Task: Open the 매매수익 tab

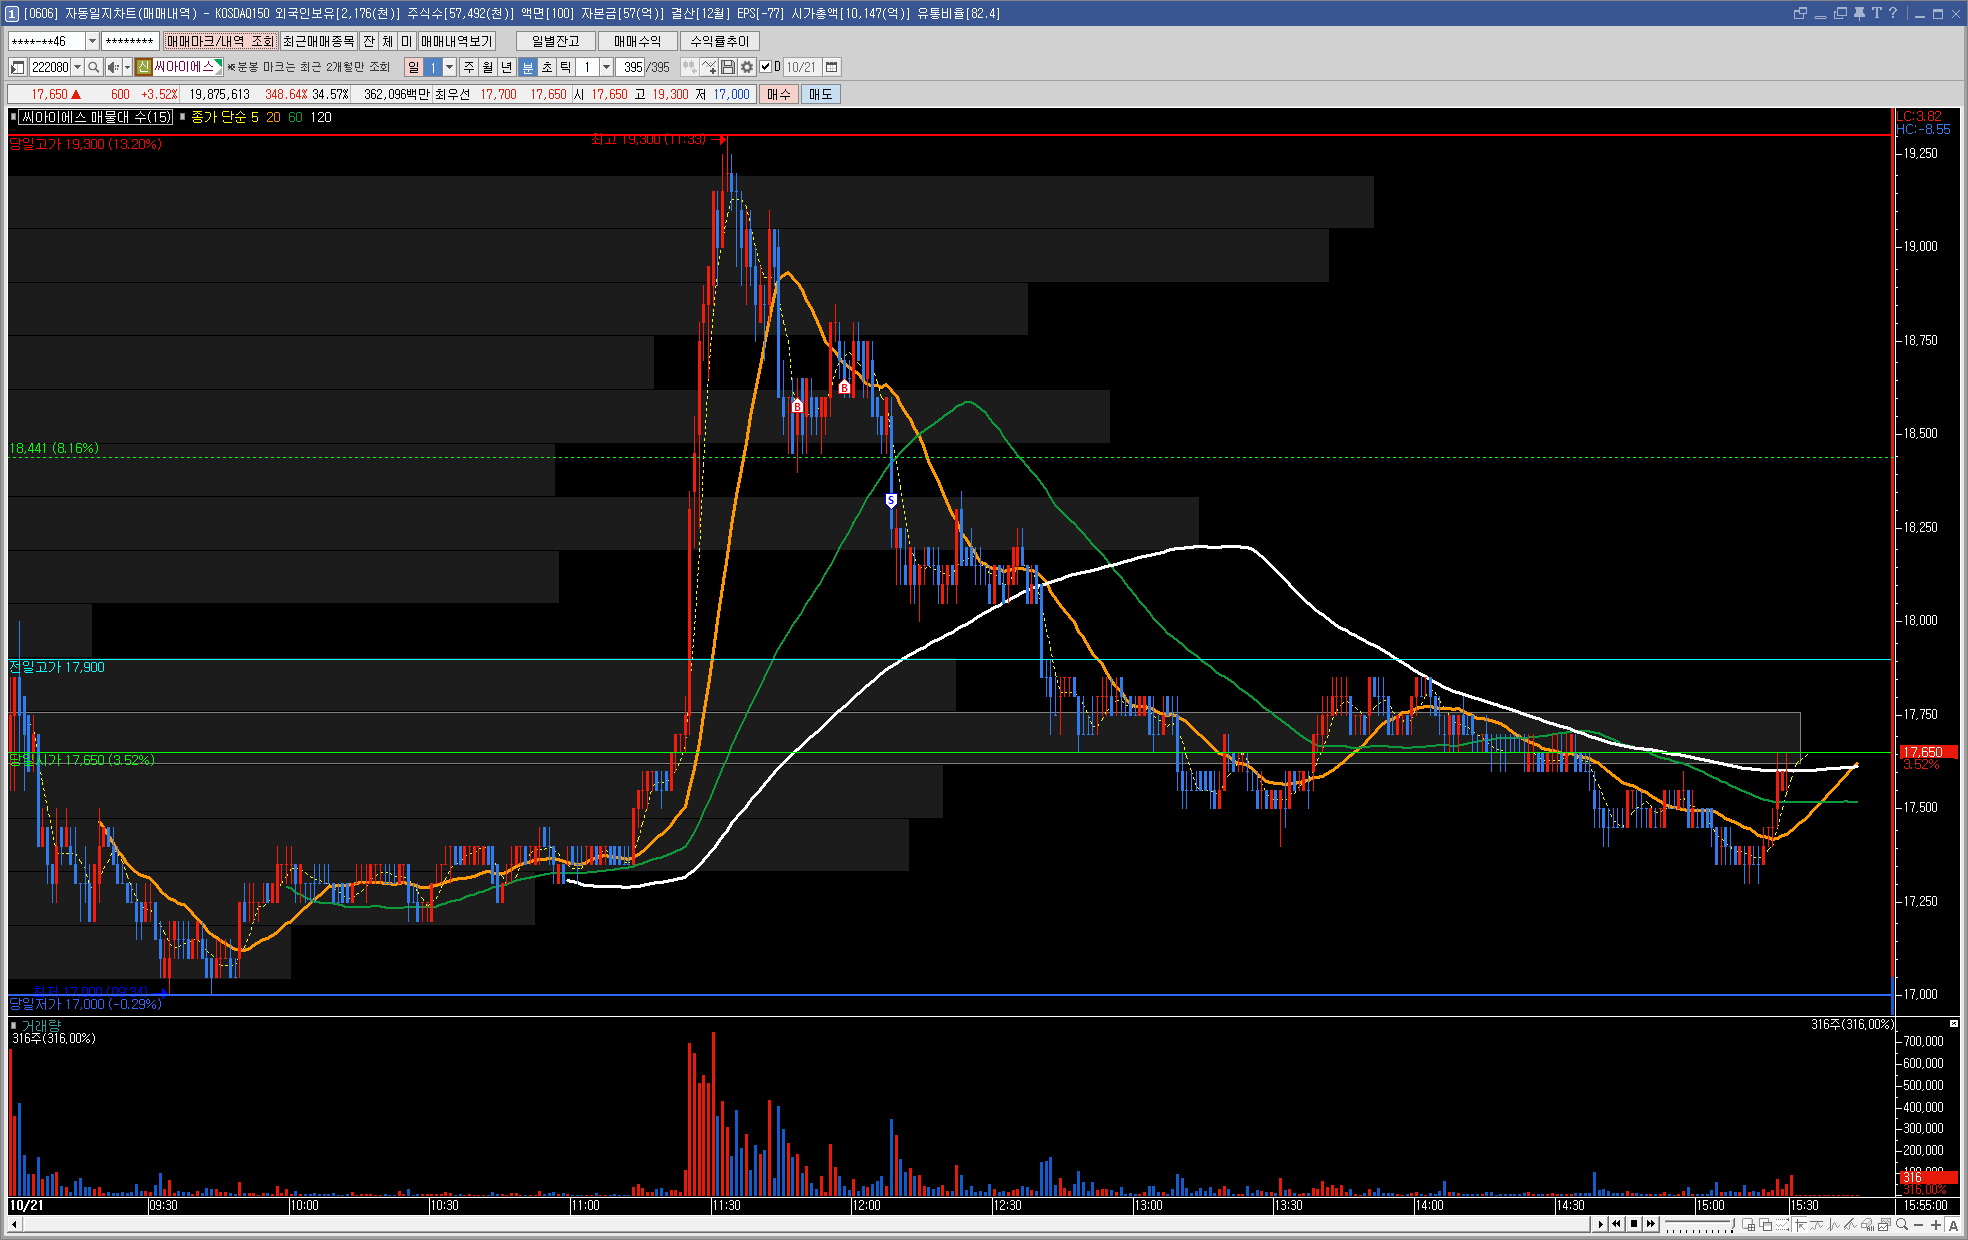Action: [637, 41]
